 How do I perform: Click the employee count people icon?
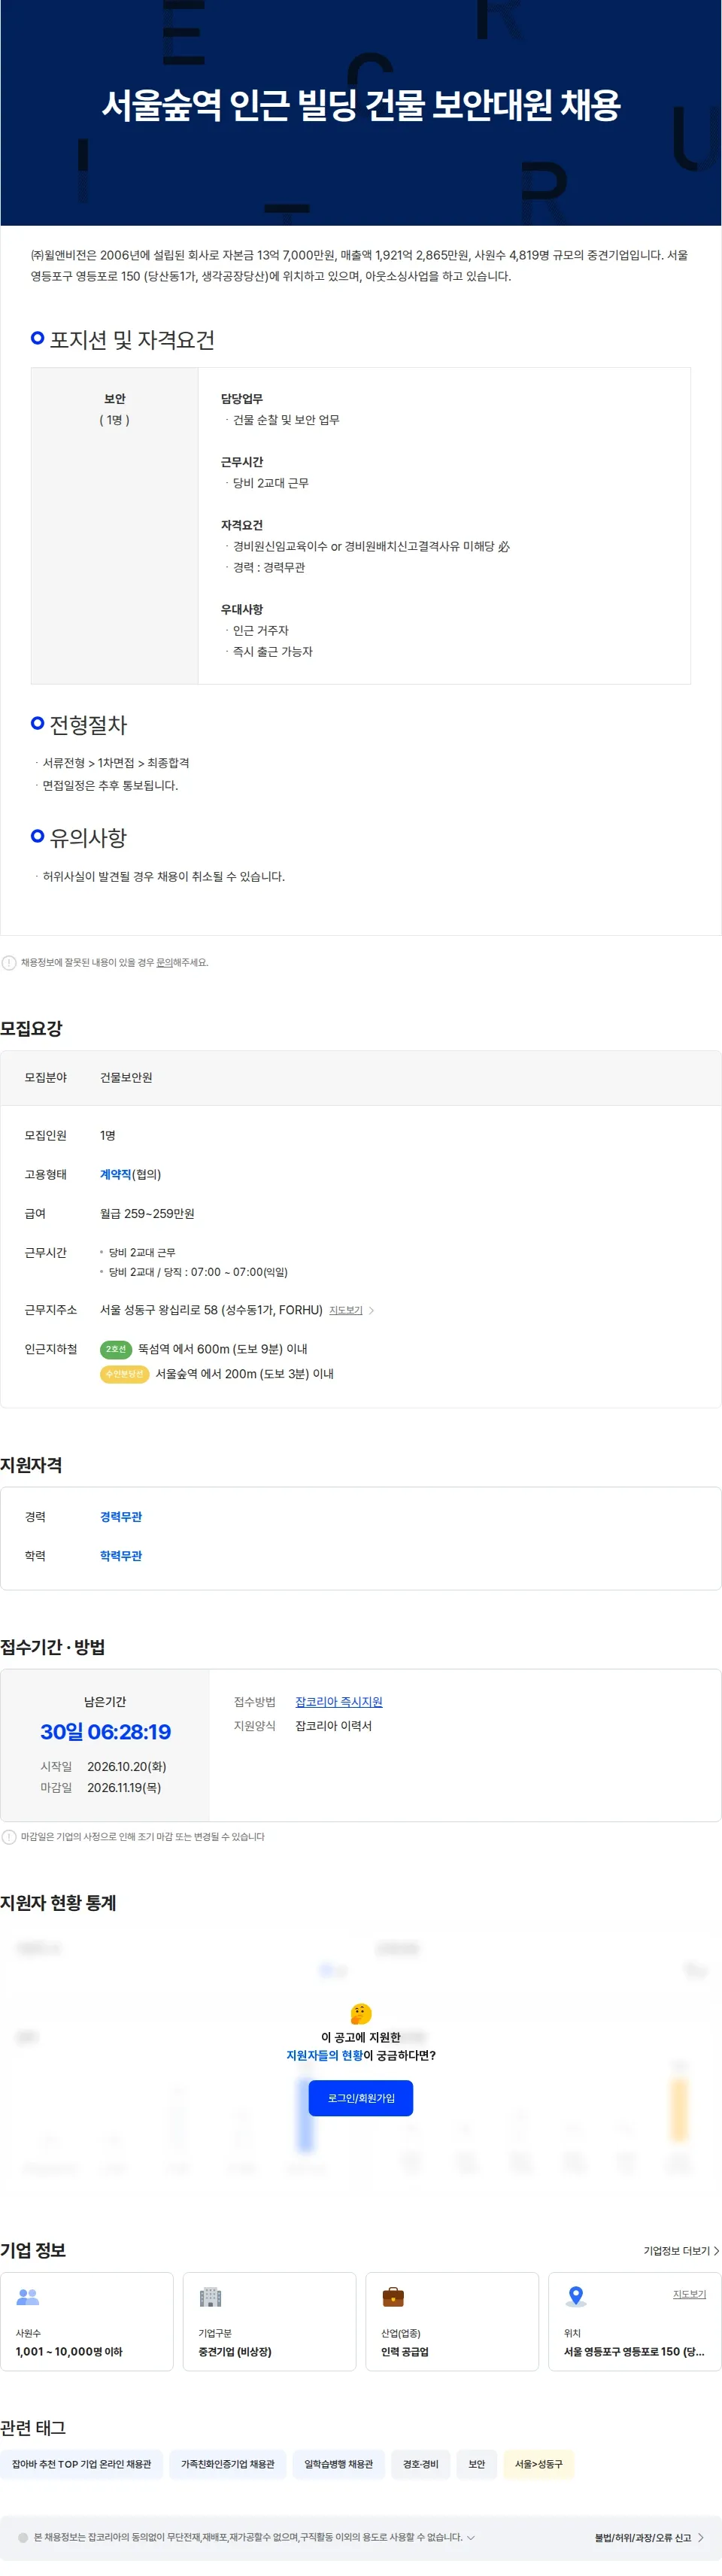click(28, 2297)
